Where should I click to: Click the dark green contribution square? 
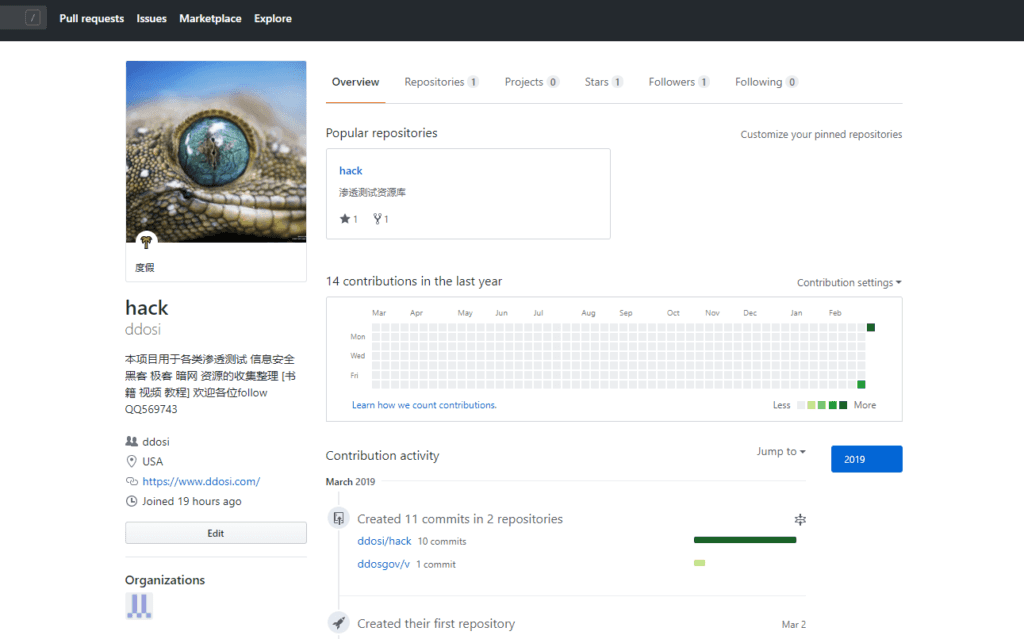(x=871, y=328)
